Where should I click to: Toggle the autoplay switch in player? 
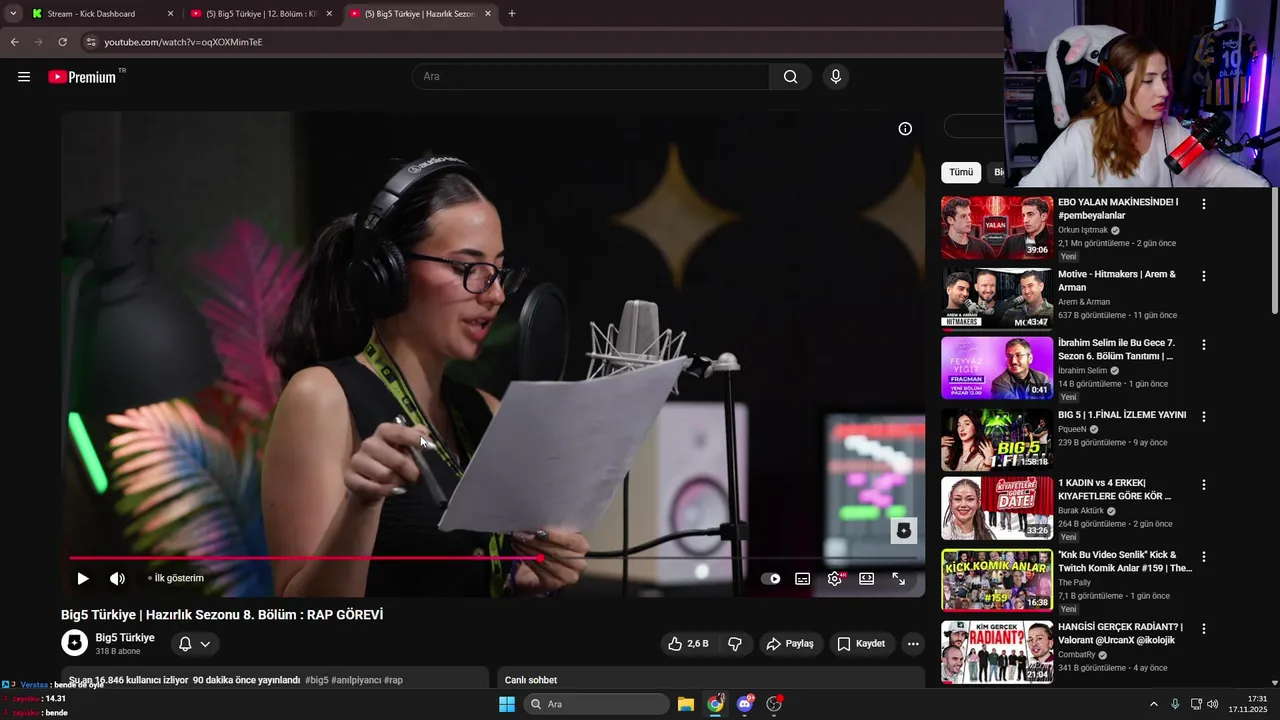[x=771, y=578]
